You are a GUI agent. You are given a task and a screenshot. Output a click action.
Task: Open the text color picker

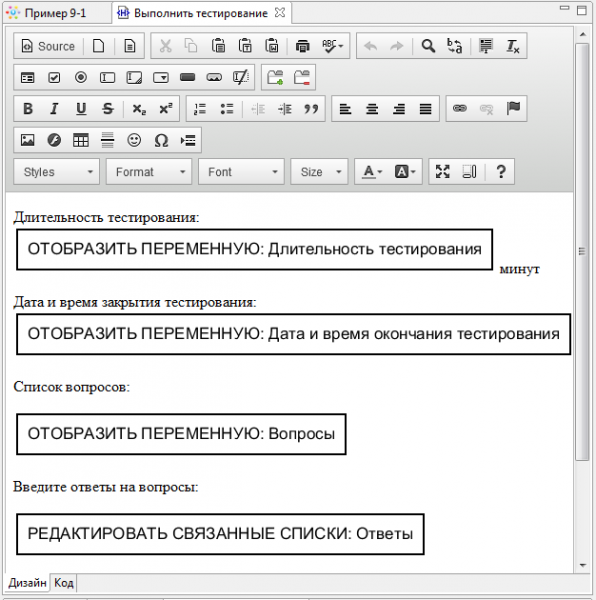pos(372,172)
